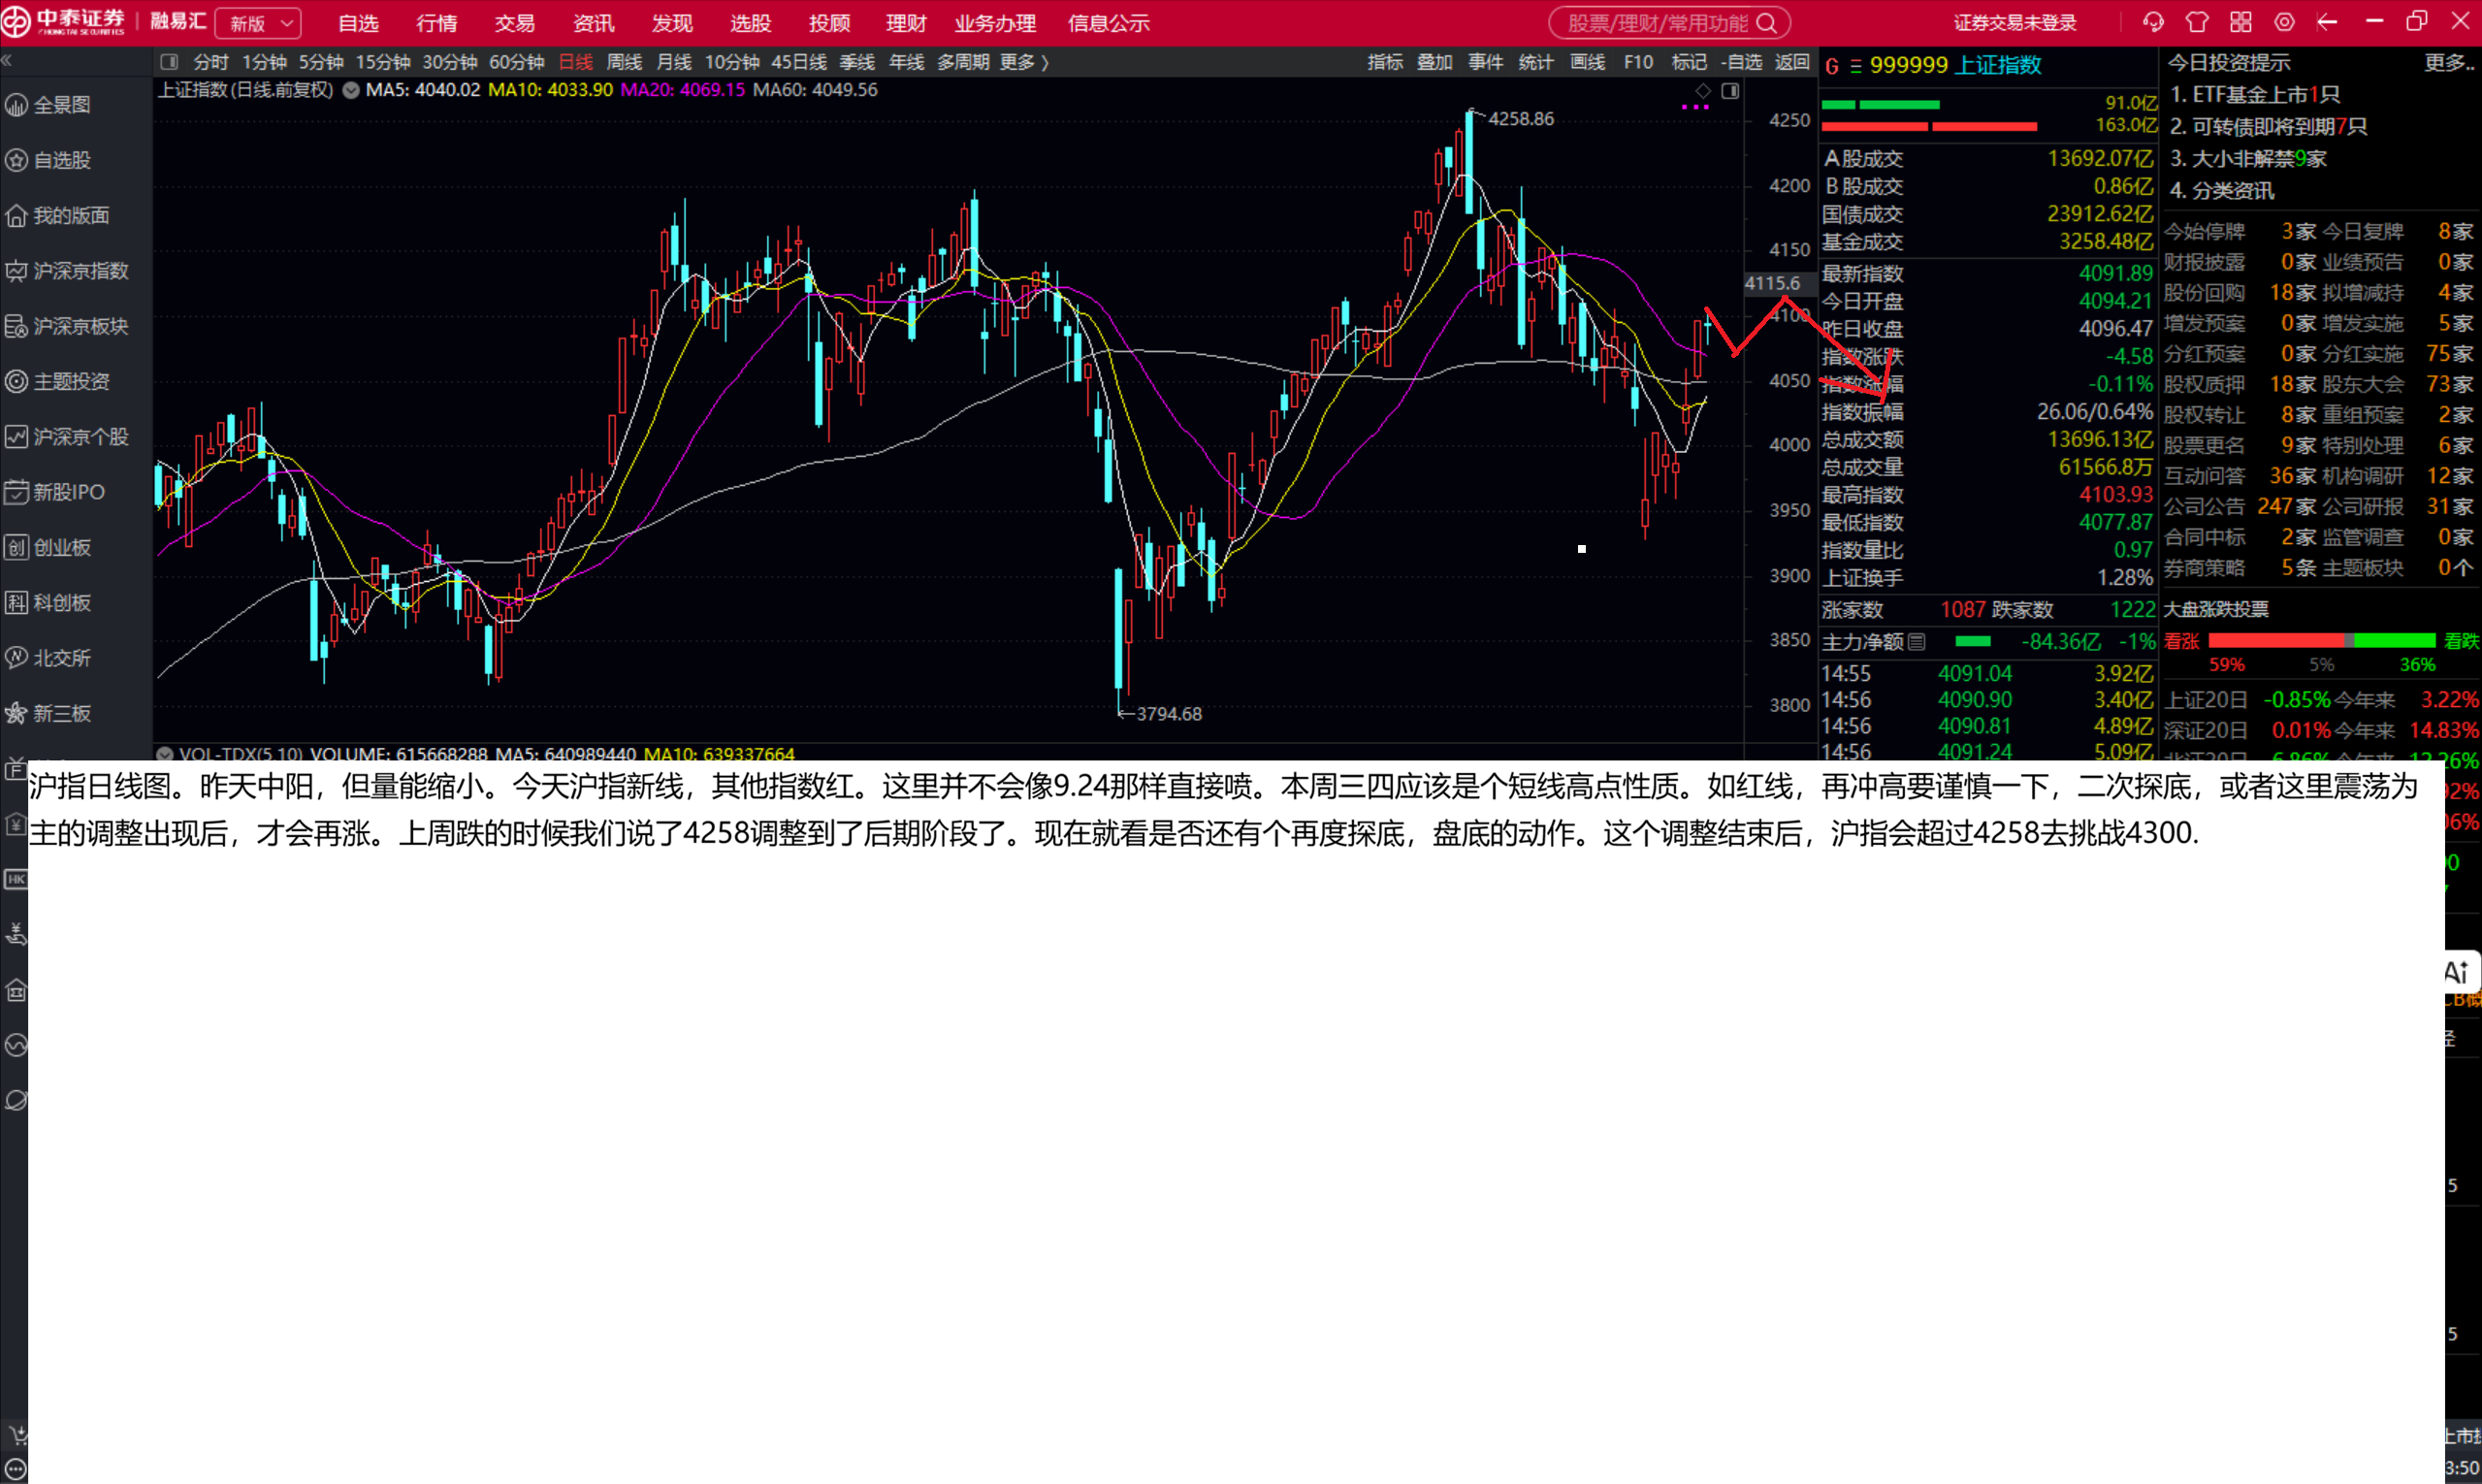Open the 上证指数 indicator settings dropdown arrow
Screen dimensions: 2482x1484
351,90
